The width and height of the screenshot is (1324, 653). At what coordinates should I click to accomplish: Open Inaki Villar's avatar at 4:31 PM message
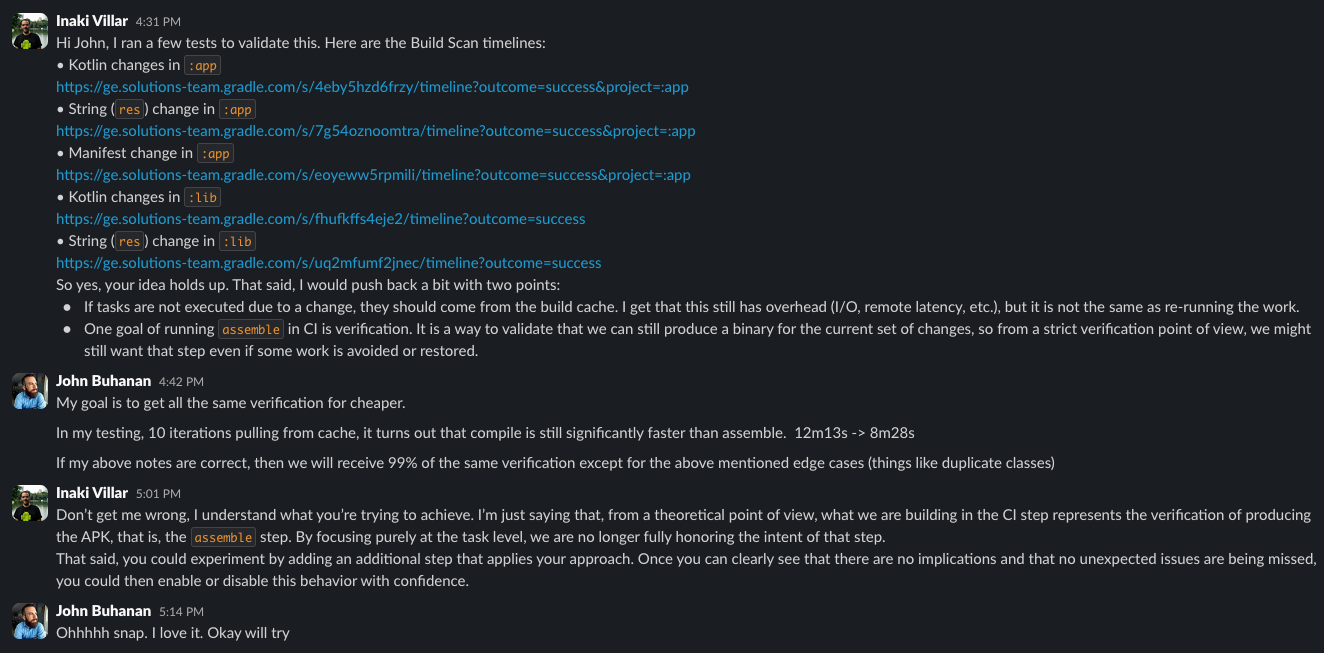tap(30, 32)
